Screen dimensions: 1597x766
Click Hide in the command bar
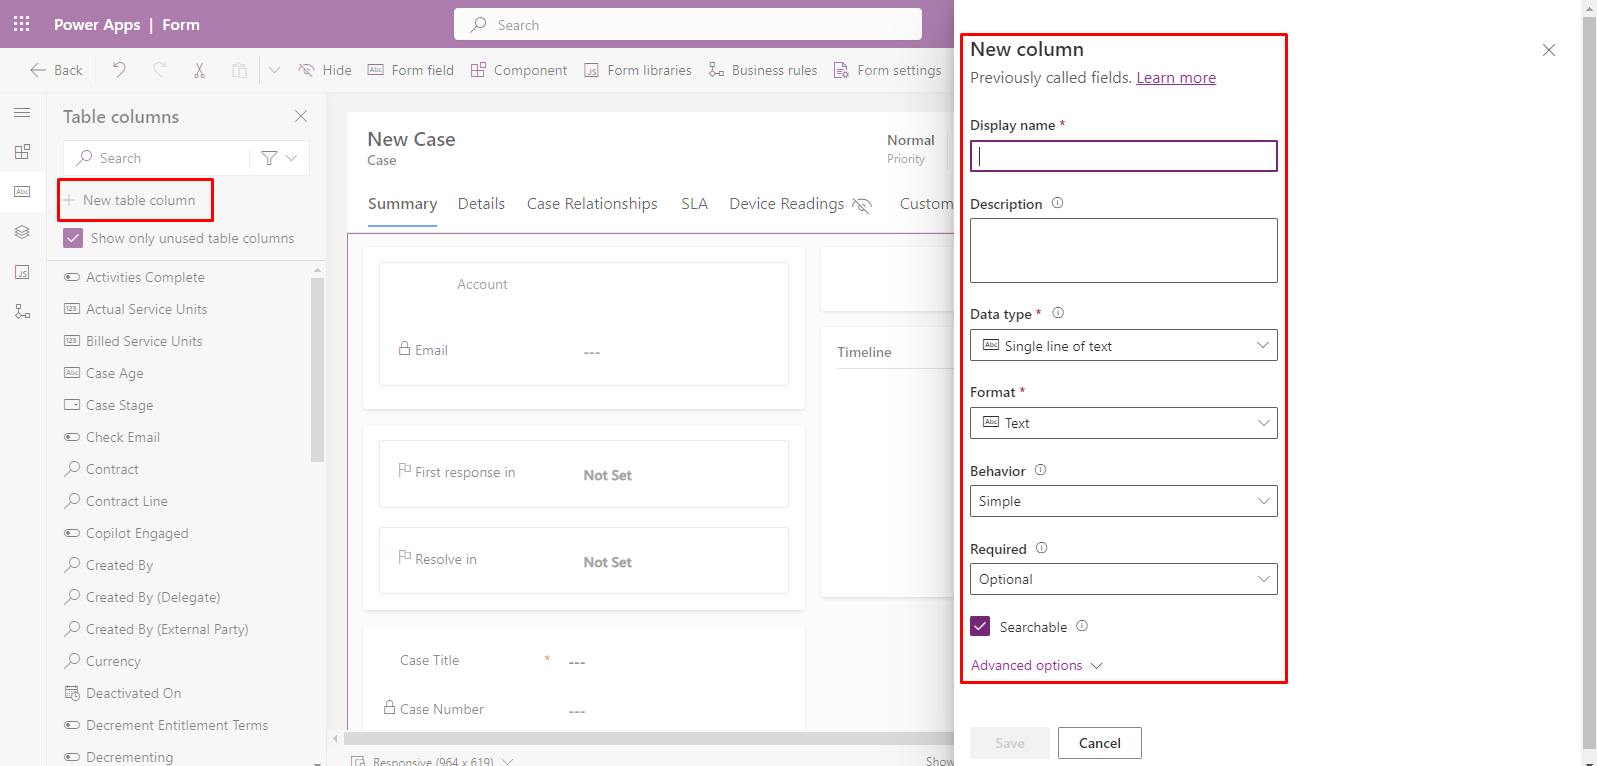click(325, 70)
